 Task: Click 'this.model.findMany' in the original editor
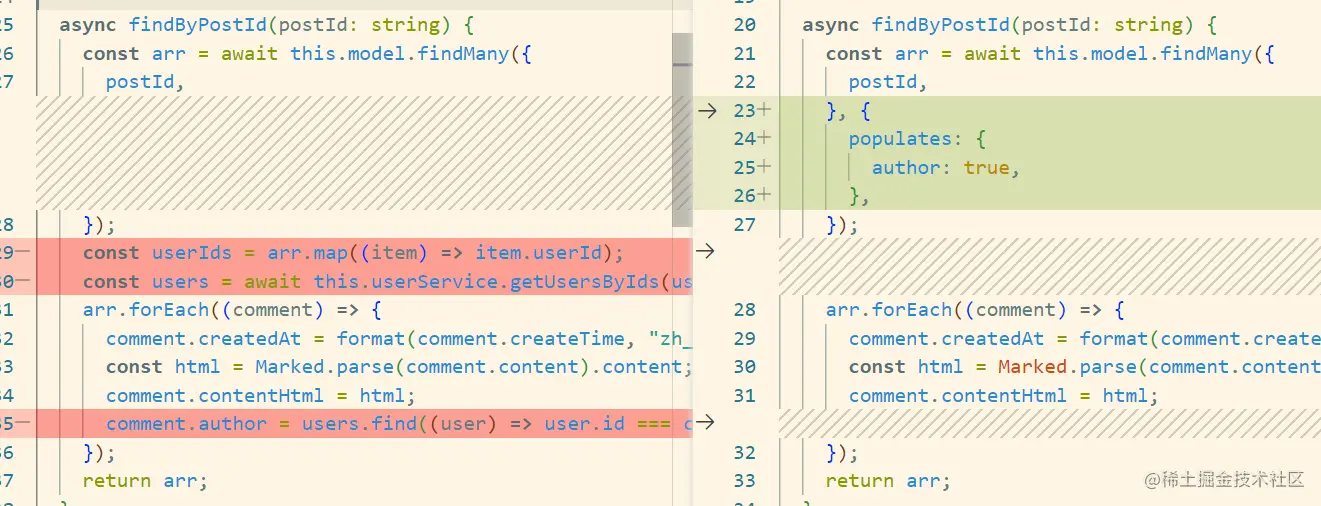point(398,54)
